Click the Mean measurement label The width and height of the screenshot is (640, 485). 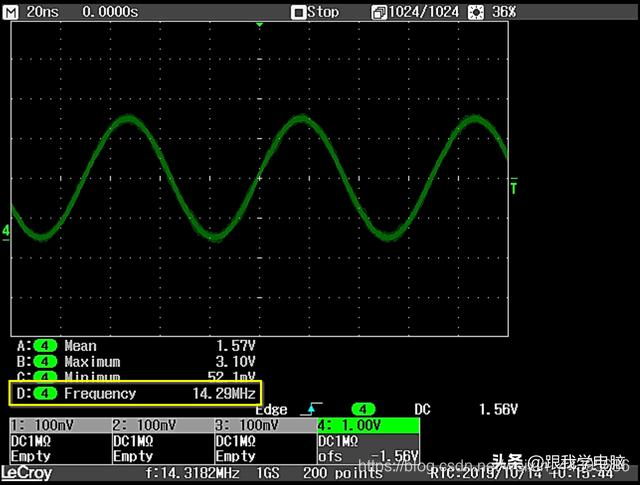click(80, 346)
